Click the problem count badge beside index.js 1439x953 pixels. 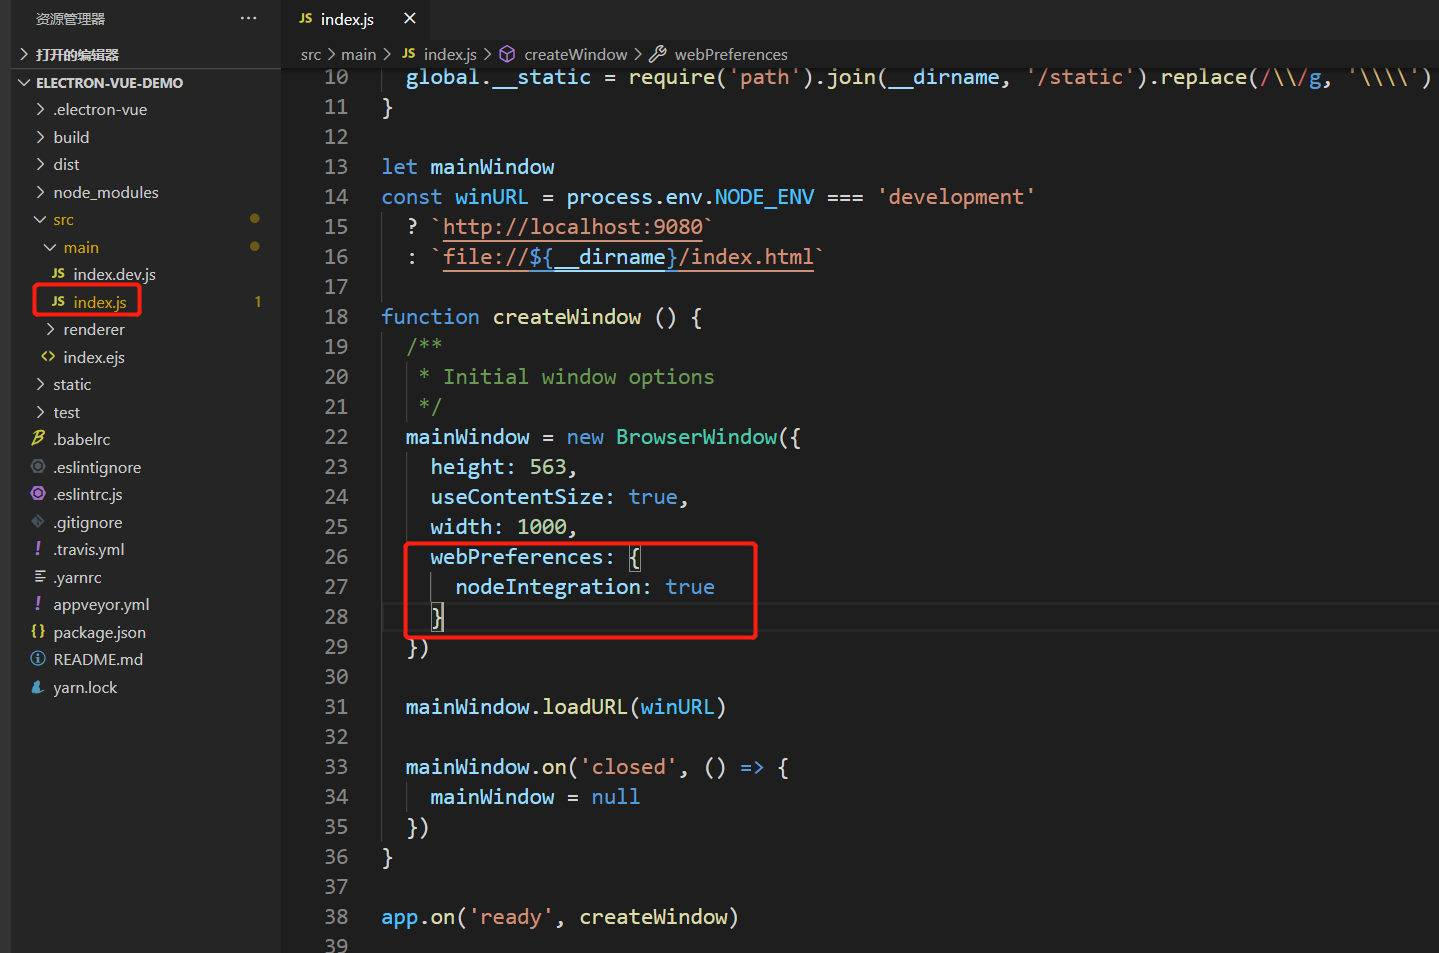pyautogui.click(x=258, y=302)
